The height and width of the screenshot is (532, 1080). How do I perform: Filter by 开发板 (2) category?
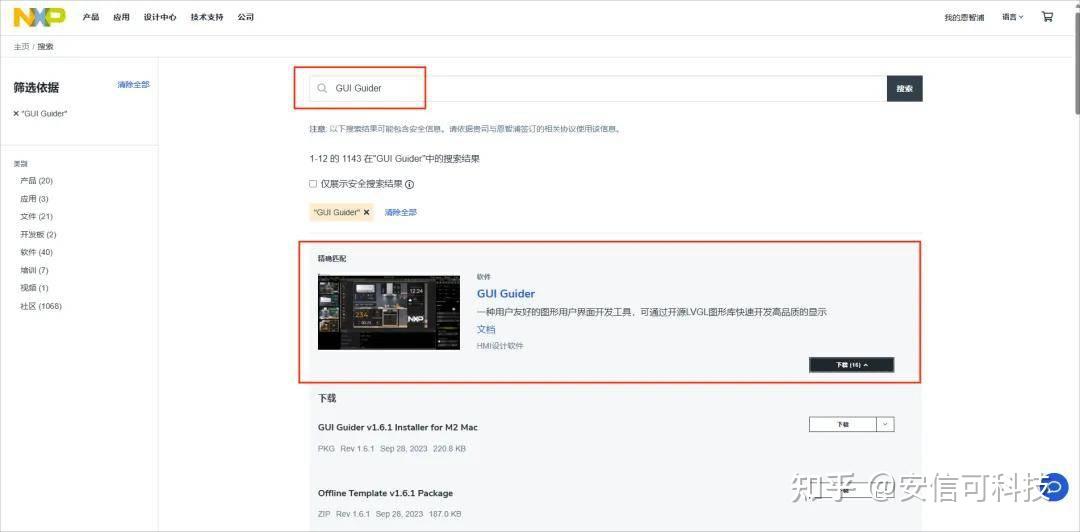click(x=39, y=234)
